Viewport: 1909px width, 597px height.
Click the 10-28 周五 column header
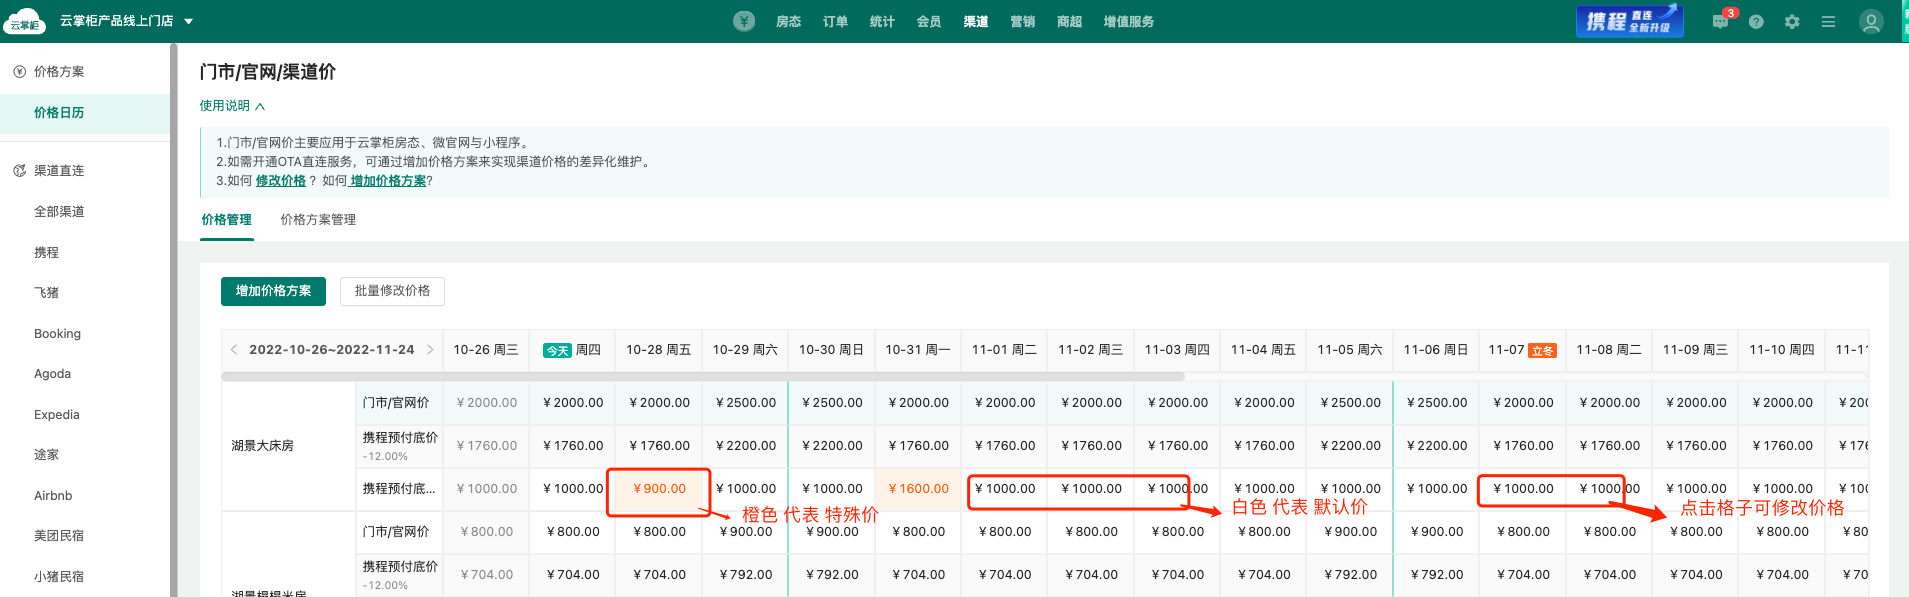tap(658, 350)
